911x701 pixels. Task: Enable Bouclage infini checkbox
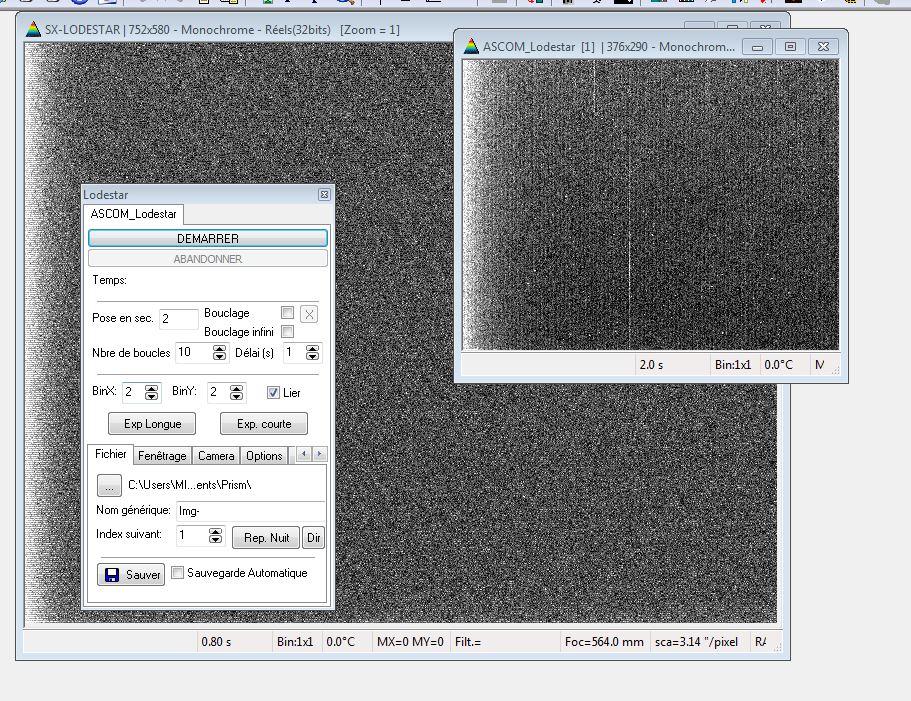pos(288,332)
